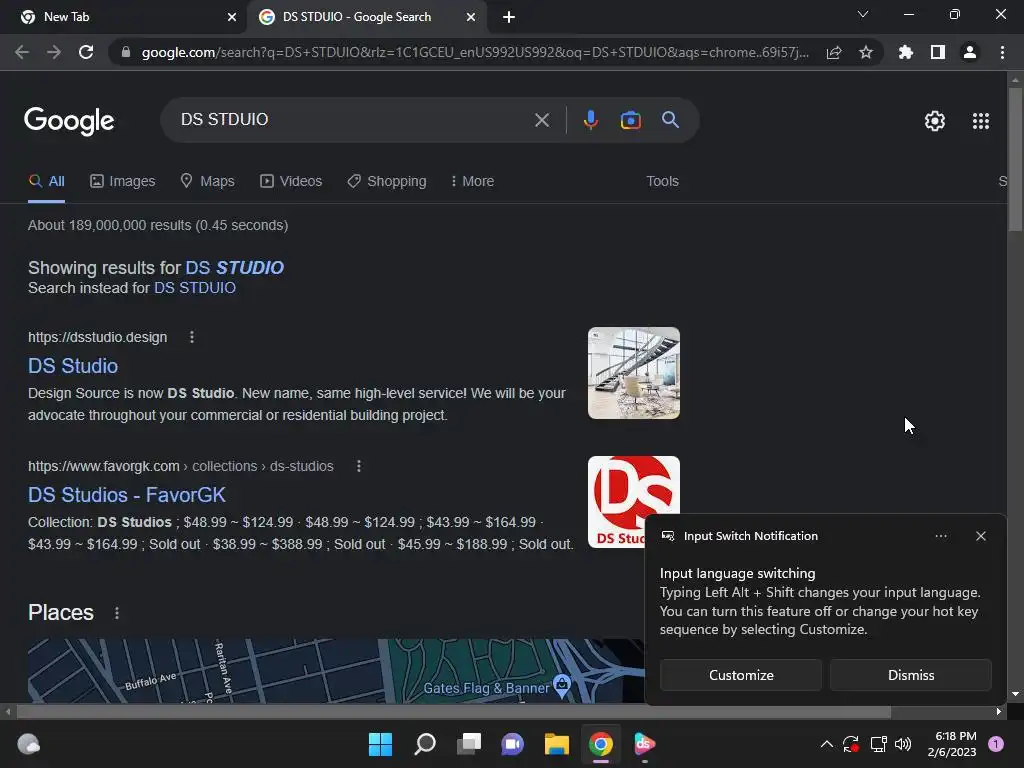Open the weather widget on taskbar
Viewport: 1024px width, 768px height.
point(29,744)
